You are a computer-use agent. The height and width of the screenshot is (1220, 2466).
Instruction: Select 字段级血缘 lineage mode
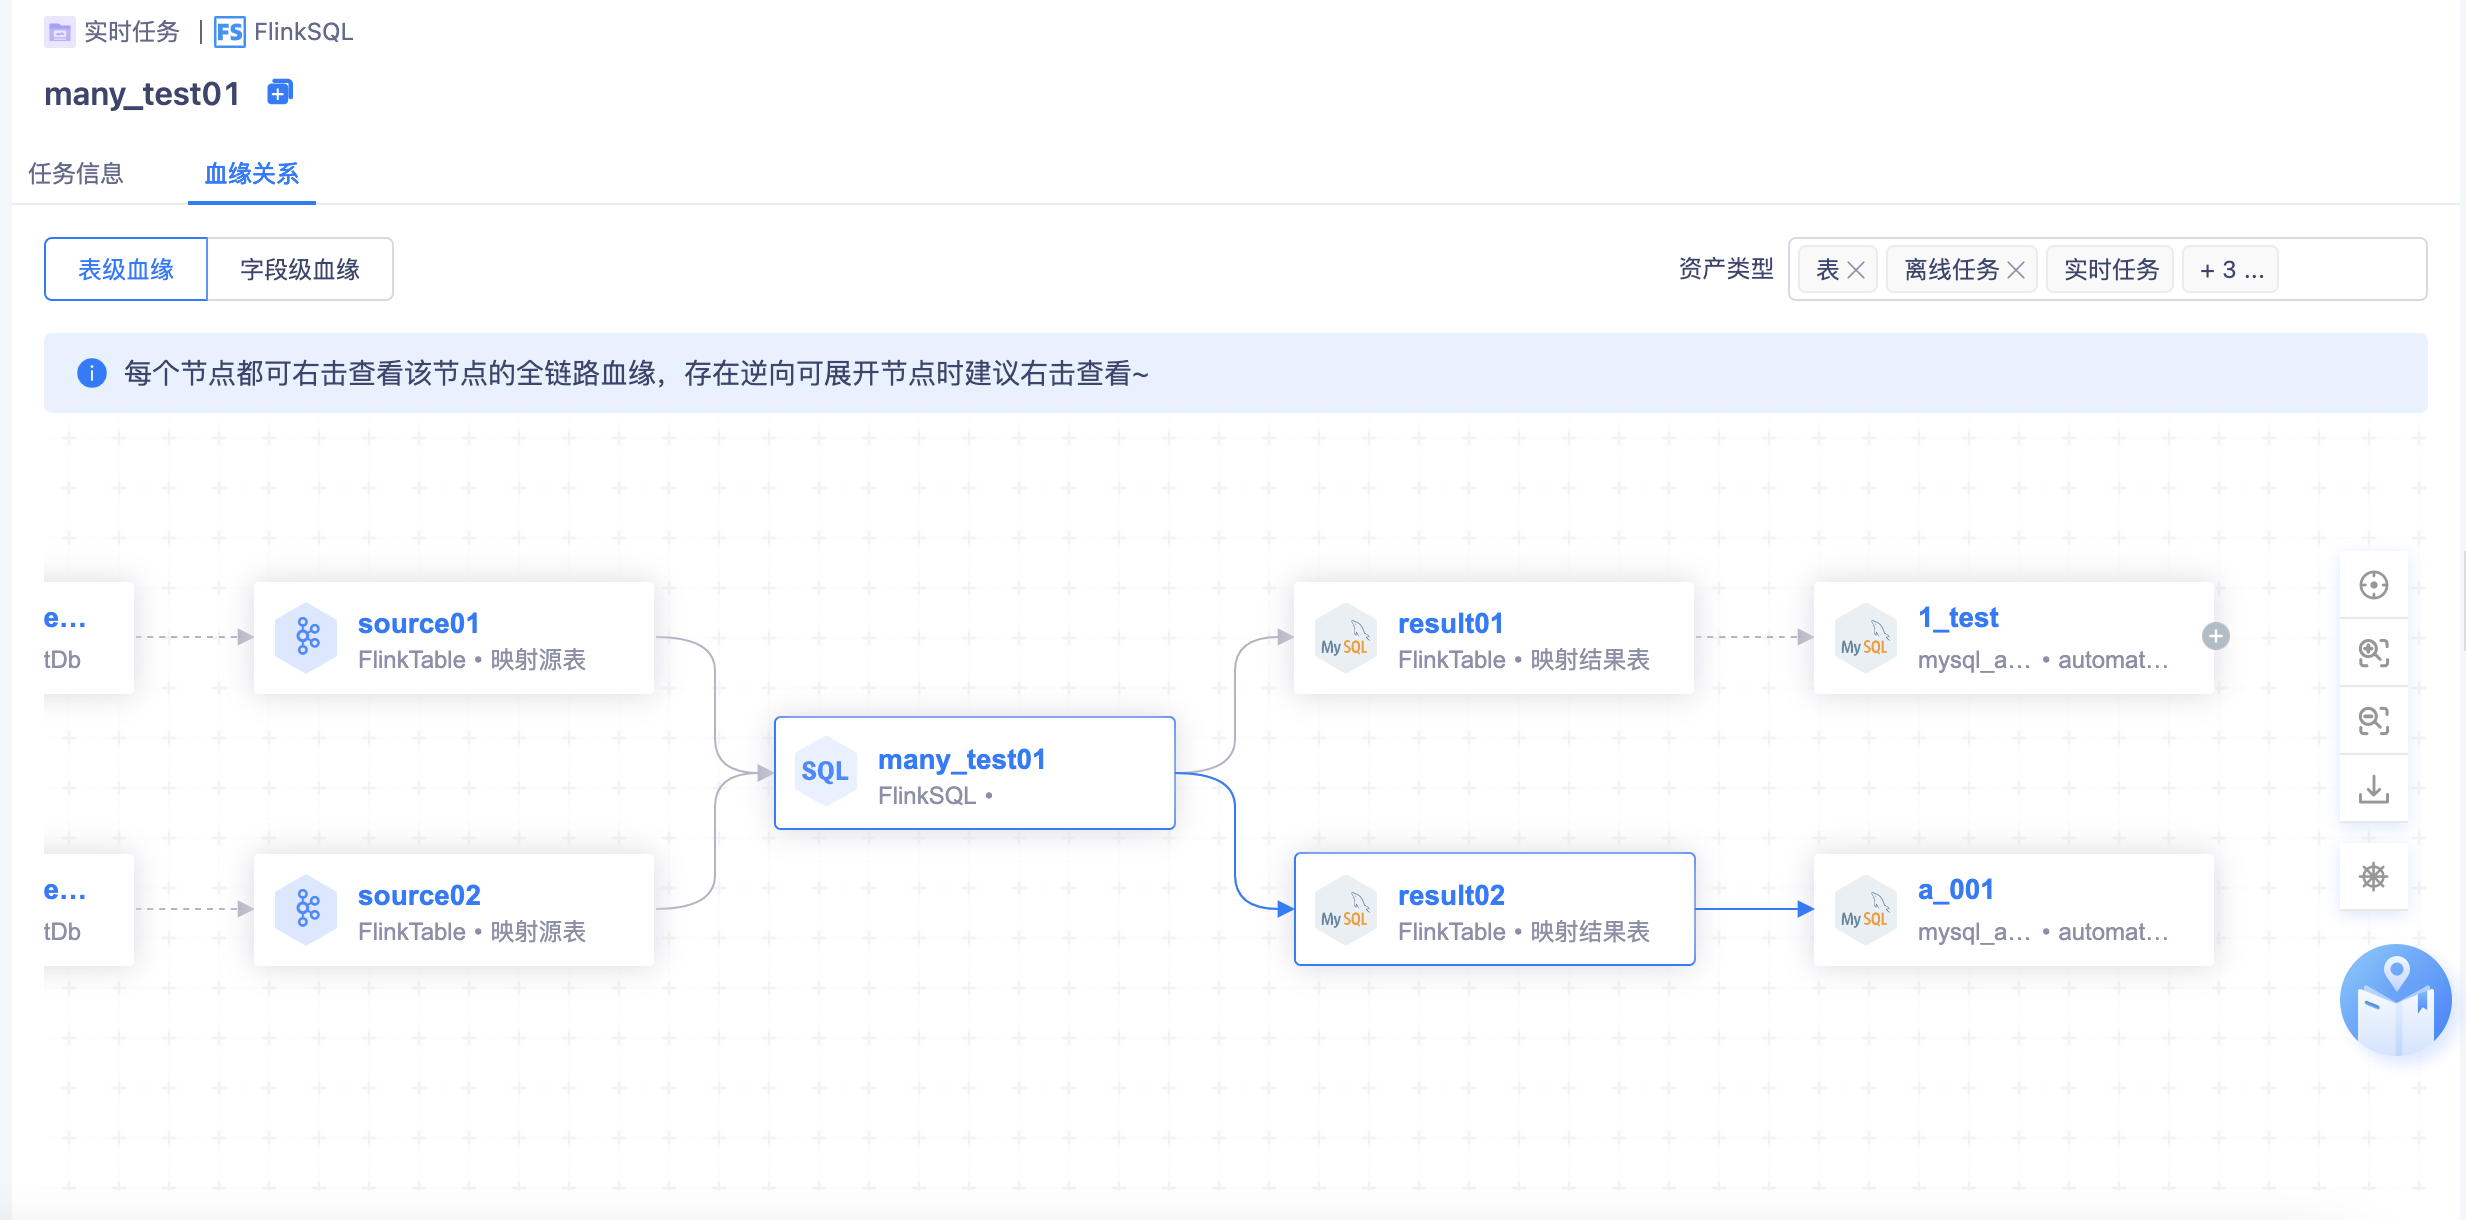[x=300, y=269]
